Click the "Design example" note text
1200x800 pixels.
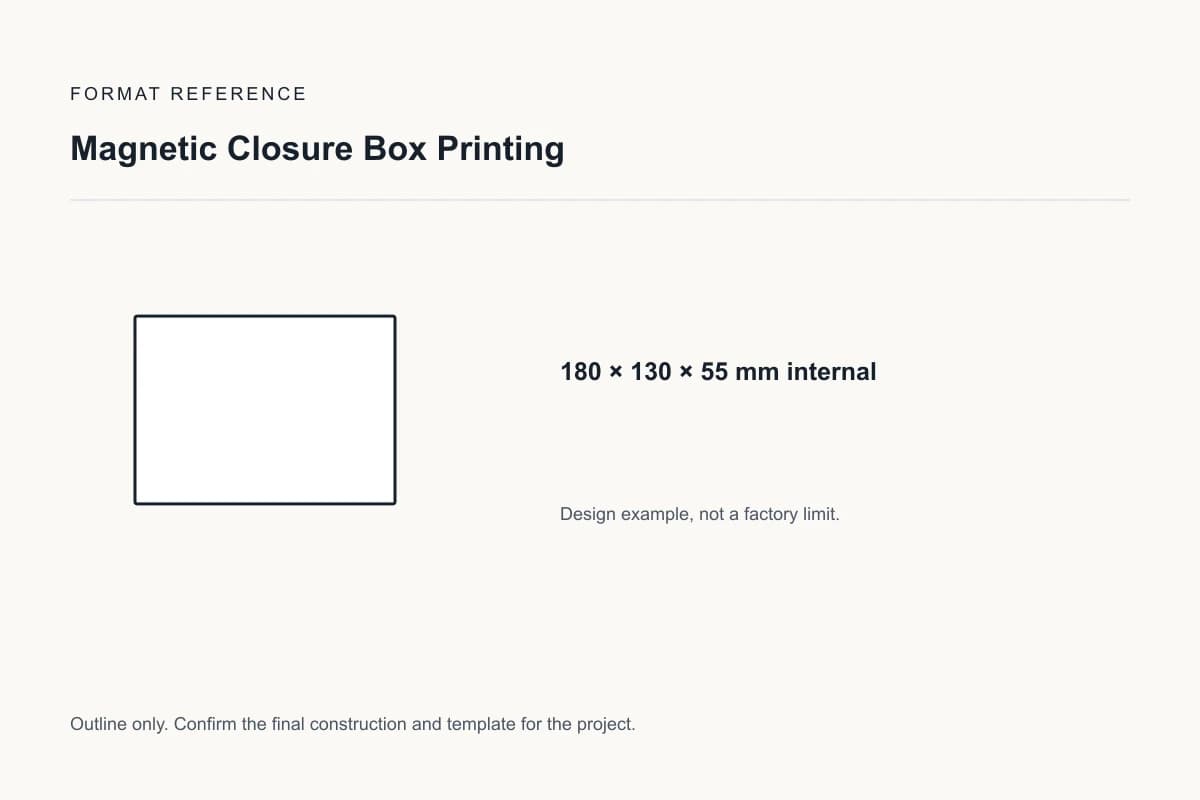[x=624, y=515]
